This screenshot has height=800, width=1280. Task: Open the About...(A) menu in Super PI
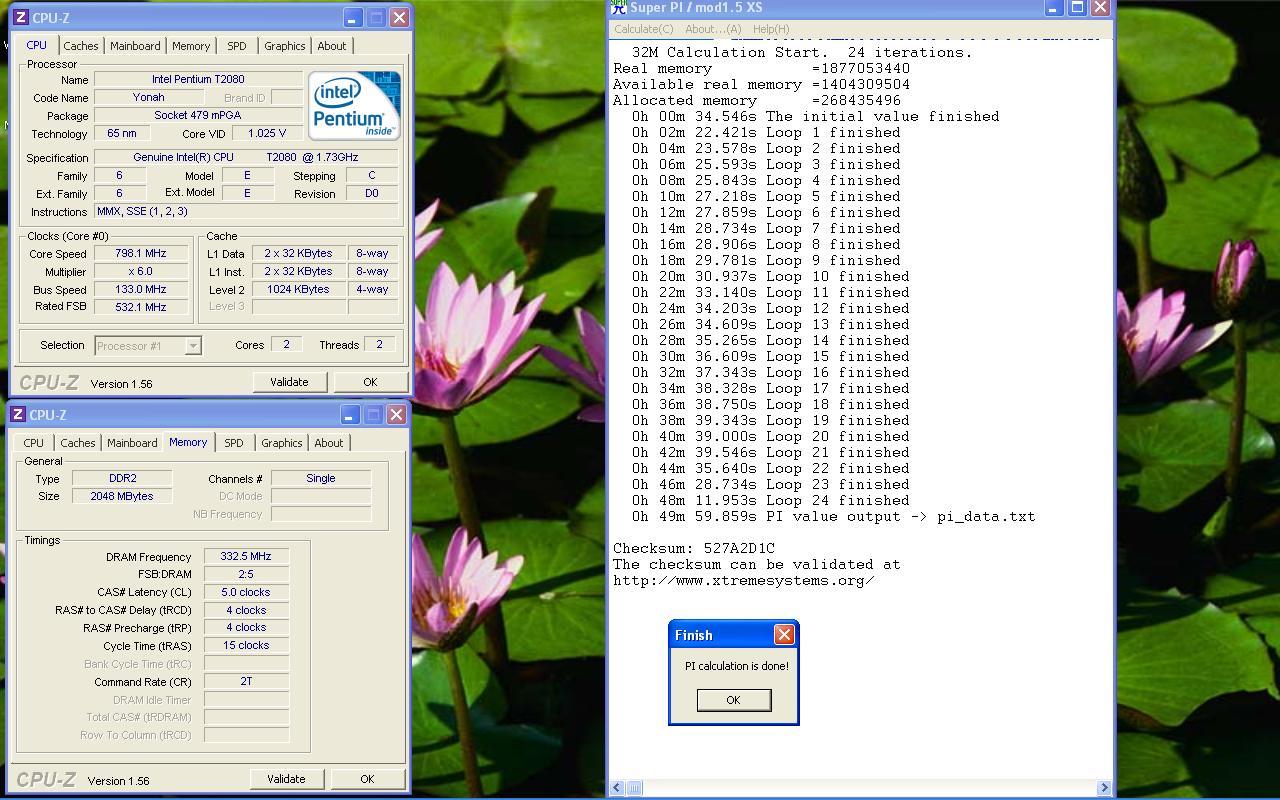pyautogui.click(x=713, y=29)
